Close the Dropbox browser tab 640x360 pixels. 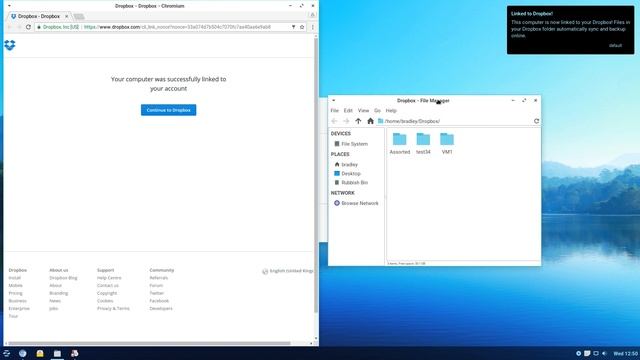pyautogui.click(x=67, y=16)
